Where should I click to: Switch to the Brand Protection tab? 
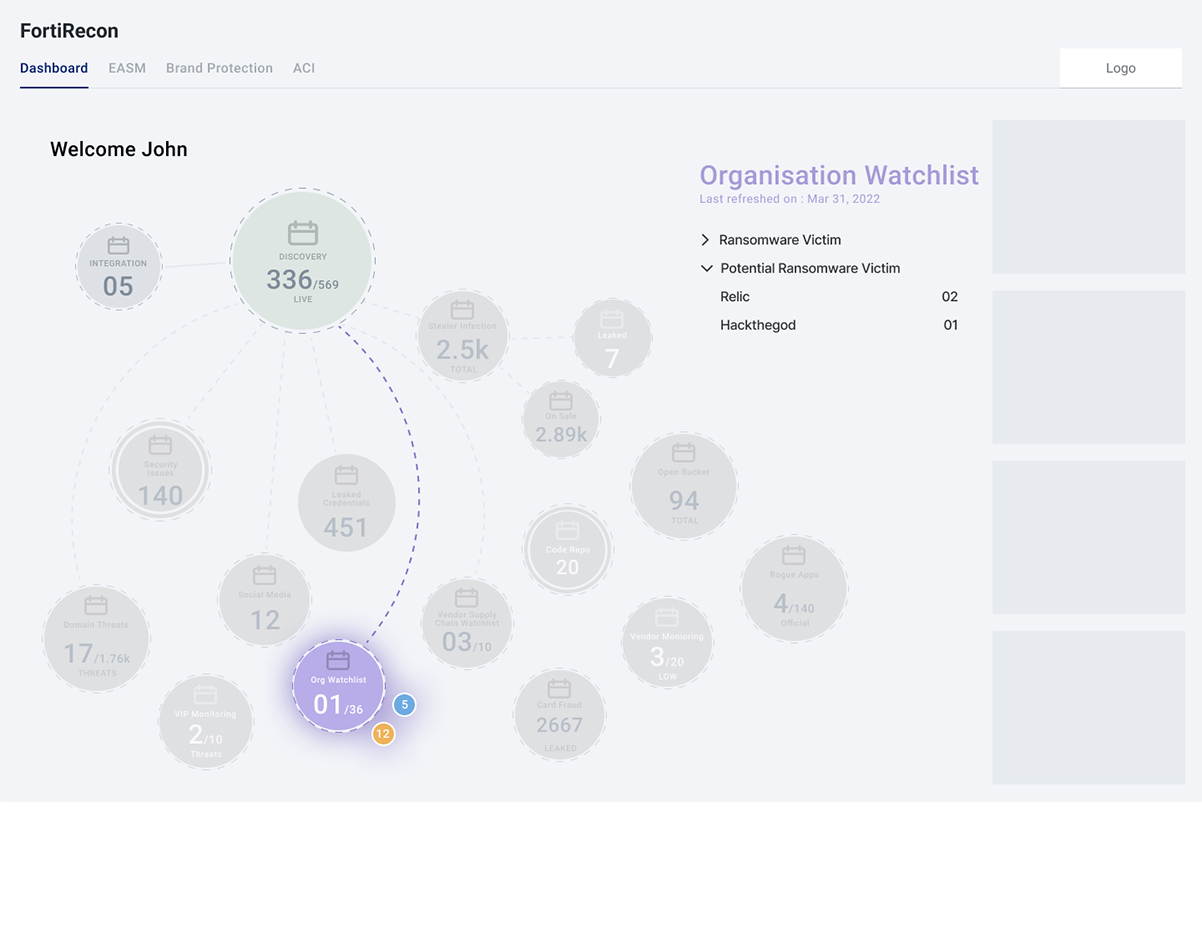click(x=219, y=68)
